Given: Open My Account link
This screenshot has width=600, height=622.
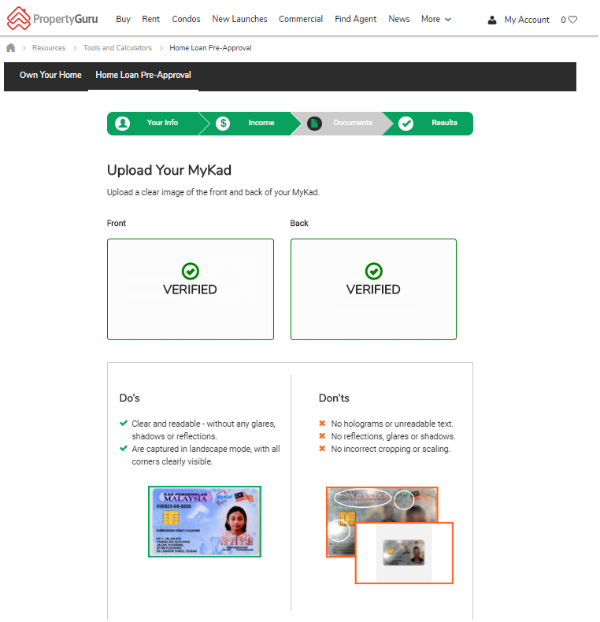Looking at the screenshot, I should (527, 20).
